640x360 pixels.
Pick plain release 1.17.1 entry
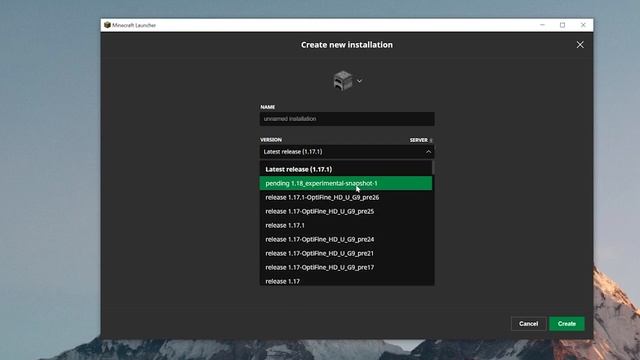(345, 225)
